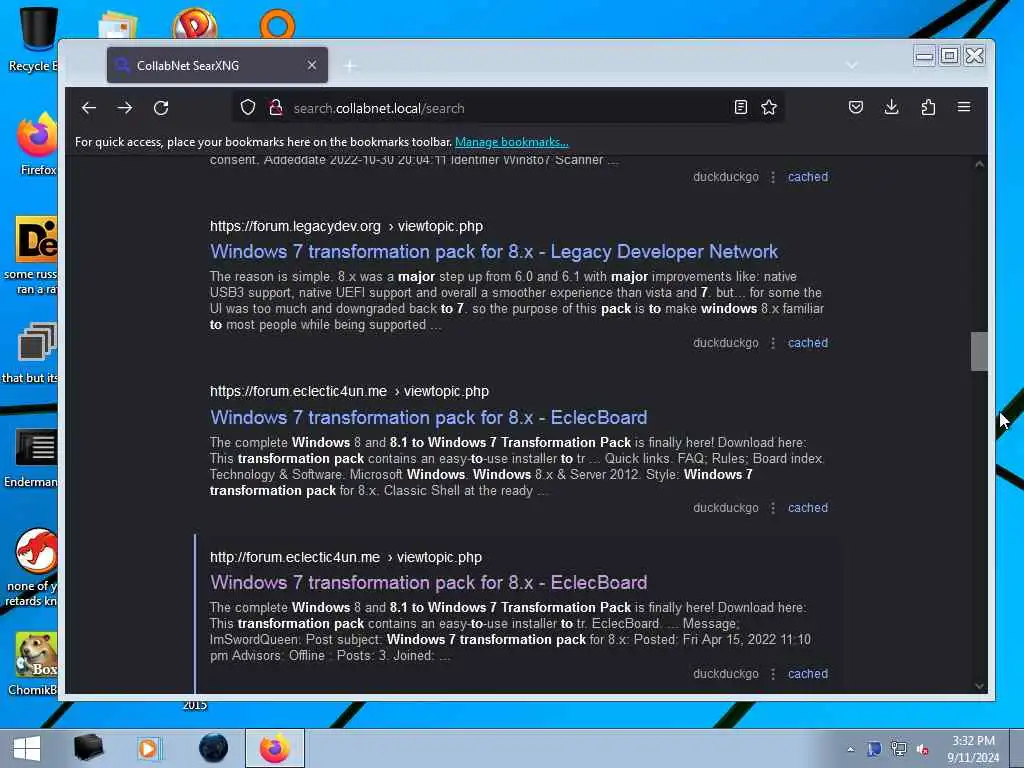
Task: Click the forum.legacydev.org result URL
Action: point(346,226)
